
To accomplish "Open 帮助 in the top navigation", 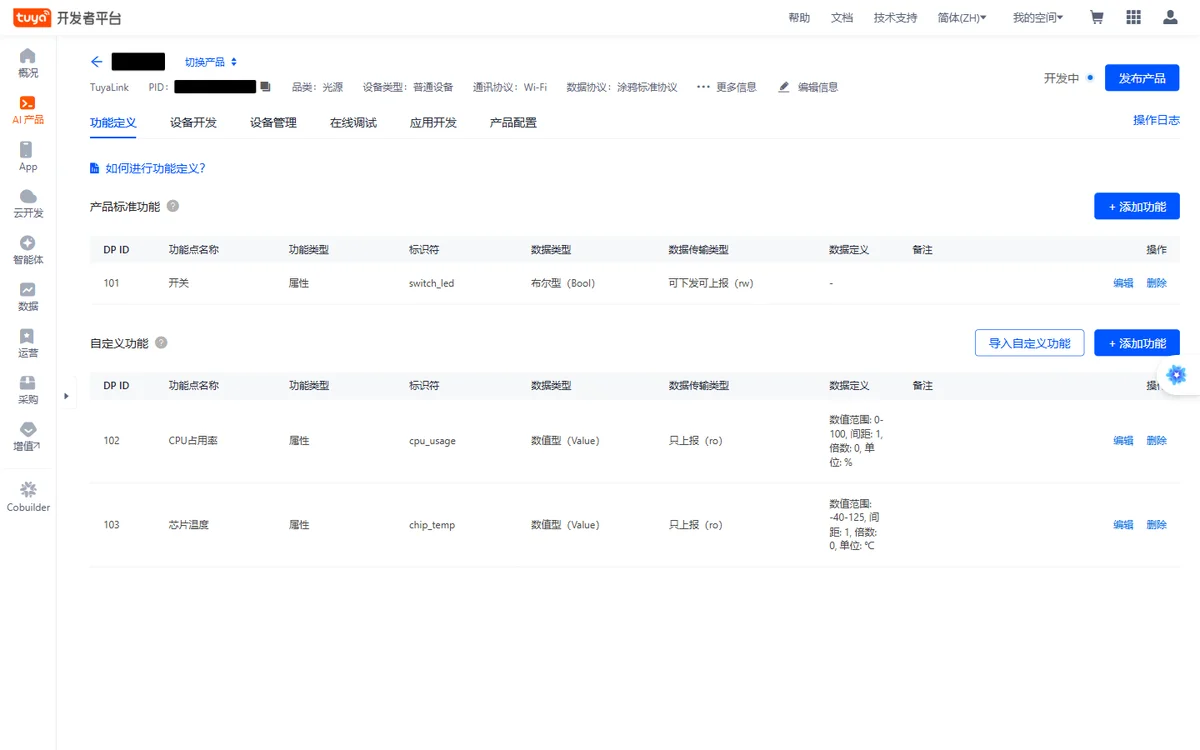I will pyautogui.click(x=799, y=18).
